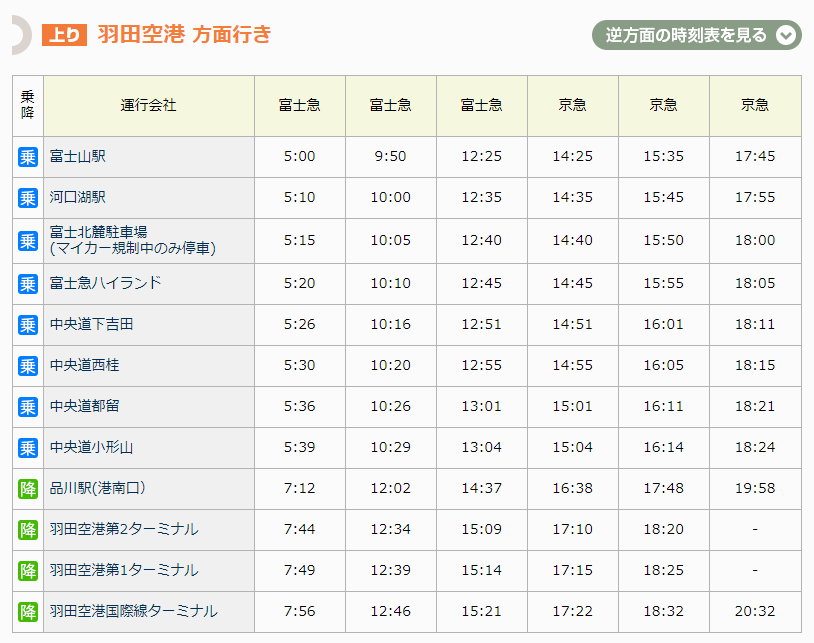The height and width of the screenshot is (643, 814).
Task: Click the 7:12 arrival at 品川駅
Action: [x=300, y=488]
